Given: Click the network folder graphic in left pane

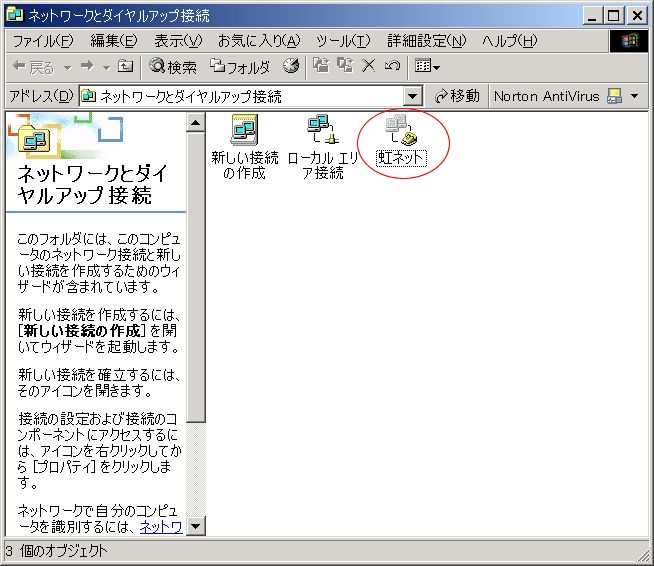Looking at the screenshot, I should [x=34, y=139].
